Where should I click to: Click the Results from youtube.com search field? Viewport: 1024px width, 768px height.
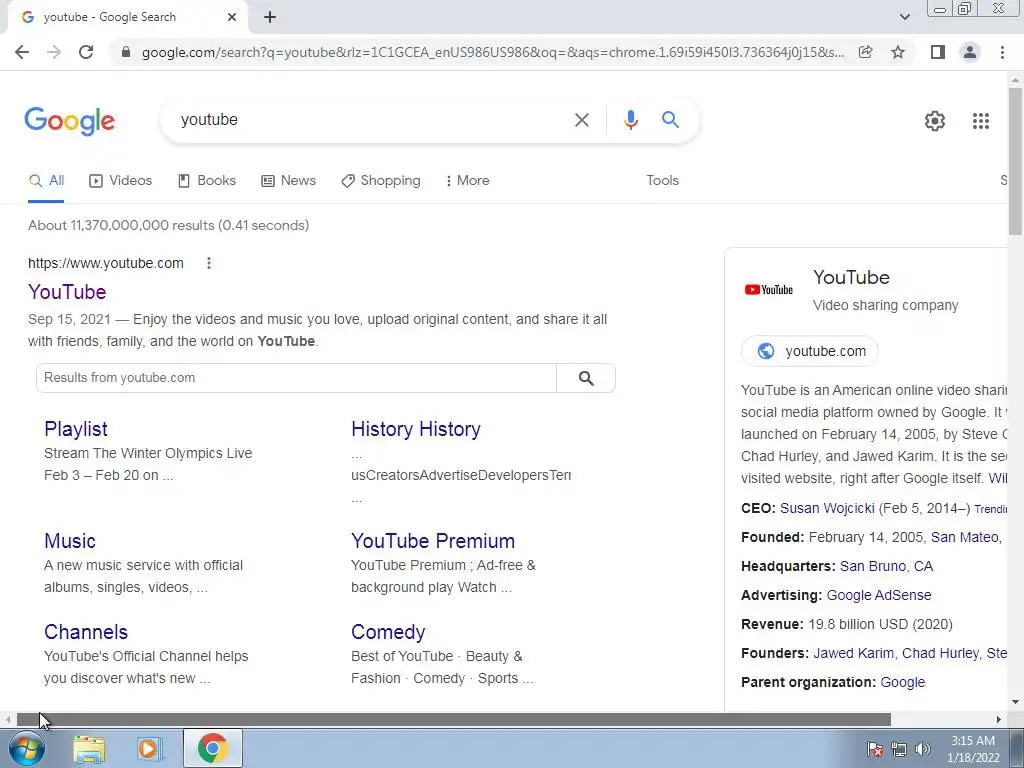pos(296,378)
